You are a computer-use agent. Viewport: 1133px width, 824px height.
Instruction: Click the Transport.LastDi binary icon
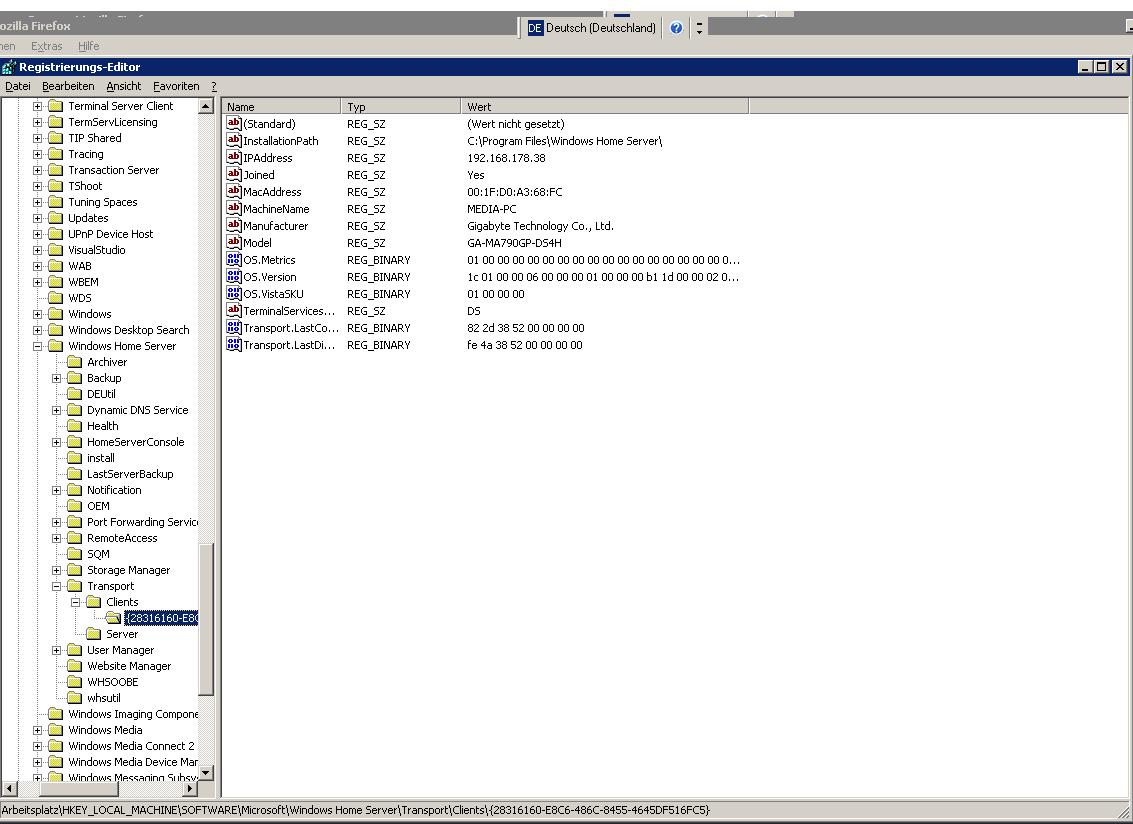pyautogui.click(x=233, y=344)
